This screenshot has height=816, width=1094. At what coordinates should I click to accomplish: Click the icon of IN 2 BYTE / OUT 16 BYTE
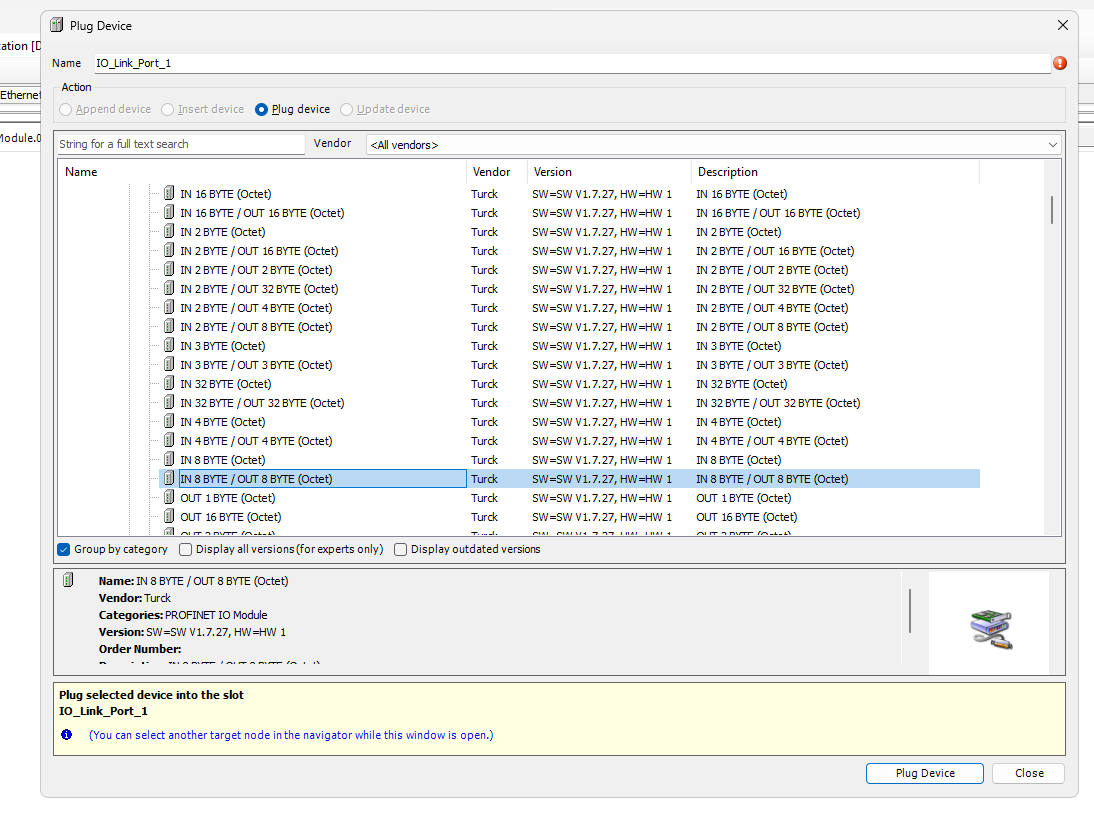(169, 250)
